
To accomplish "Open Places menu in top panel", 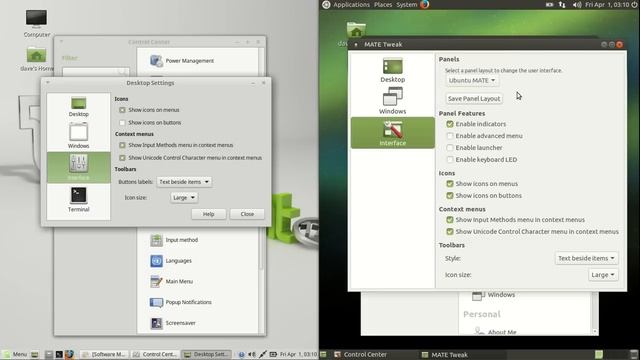I will (383, 4).
